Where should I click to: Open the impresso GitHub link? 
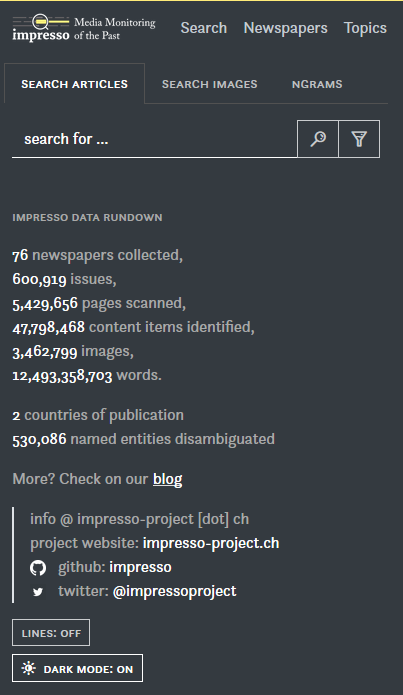click(140, 567)
